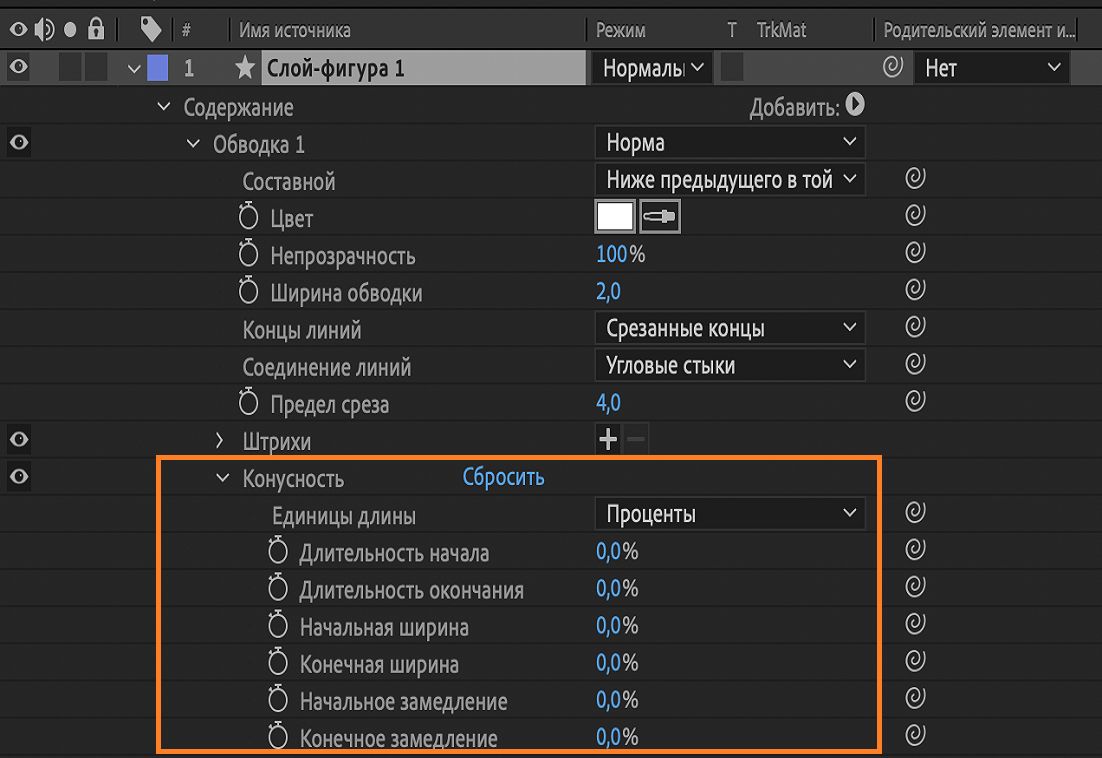
Task: Open the Единицы длины Проценты dropdown
Action: pos(730,514)
